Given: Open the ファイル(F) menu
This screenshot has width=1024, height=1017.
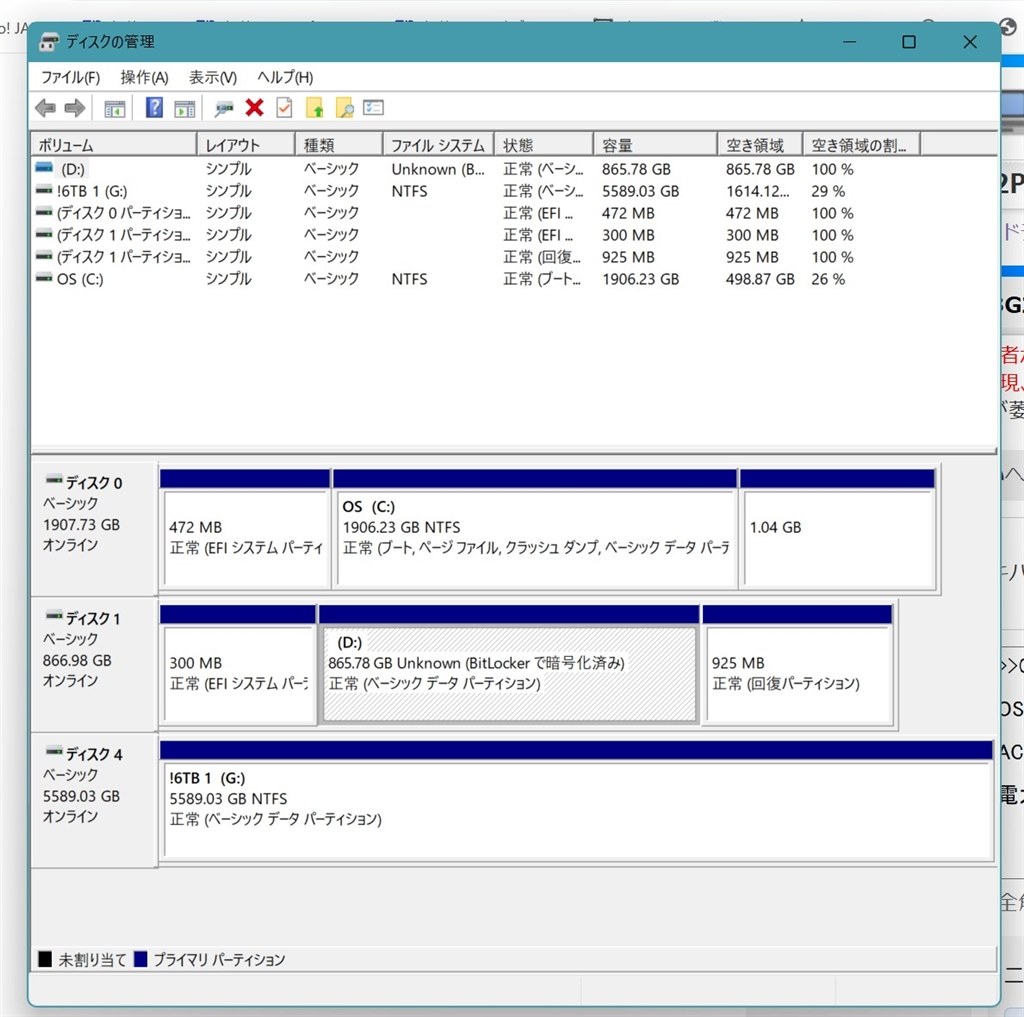Looking at the screenshot, I should [71, 78].
